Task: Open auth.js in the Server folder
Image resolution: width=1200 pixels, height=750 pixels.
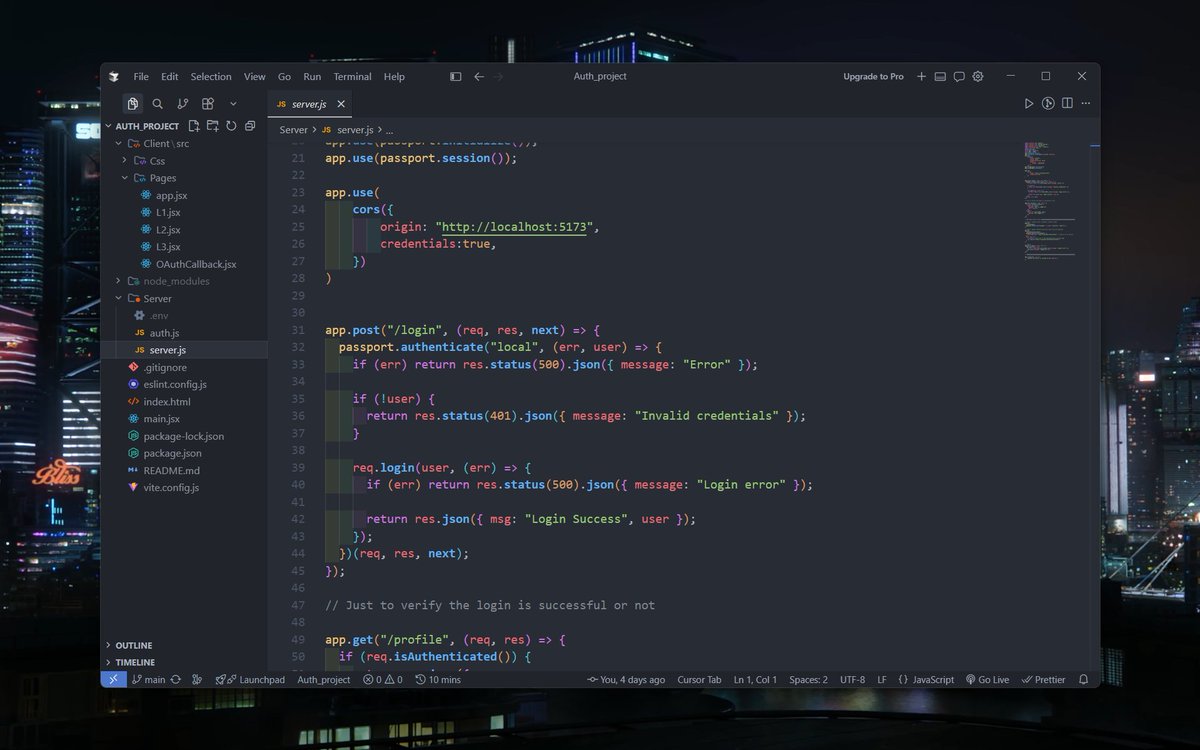Action: (164, 332)
